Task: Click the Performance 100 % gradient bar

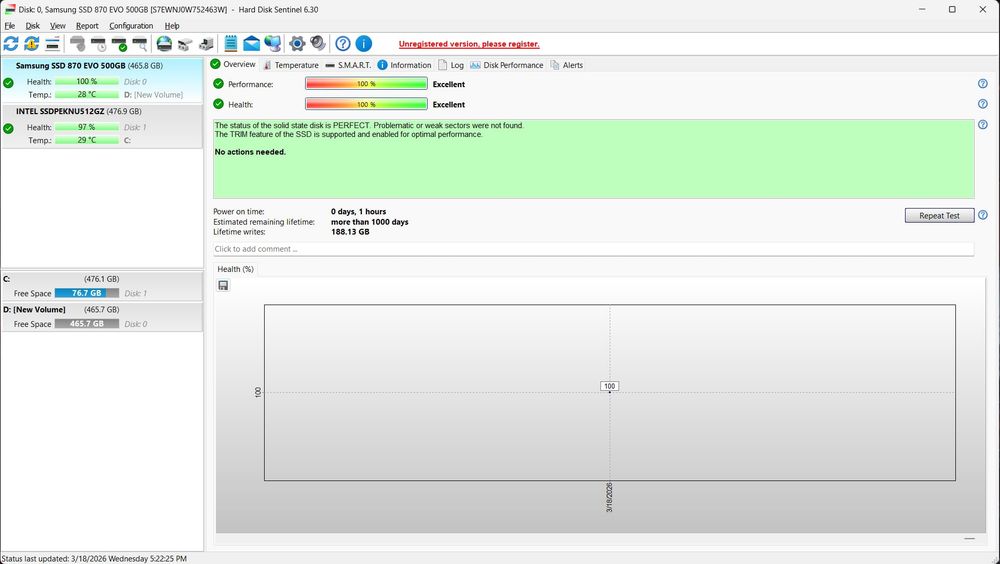Action: 366,84
